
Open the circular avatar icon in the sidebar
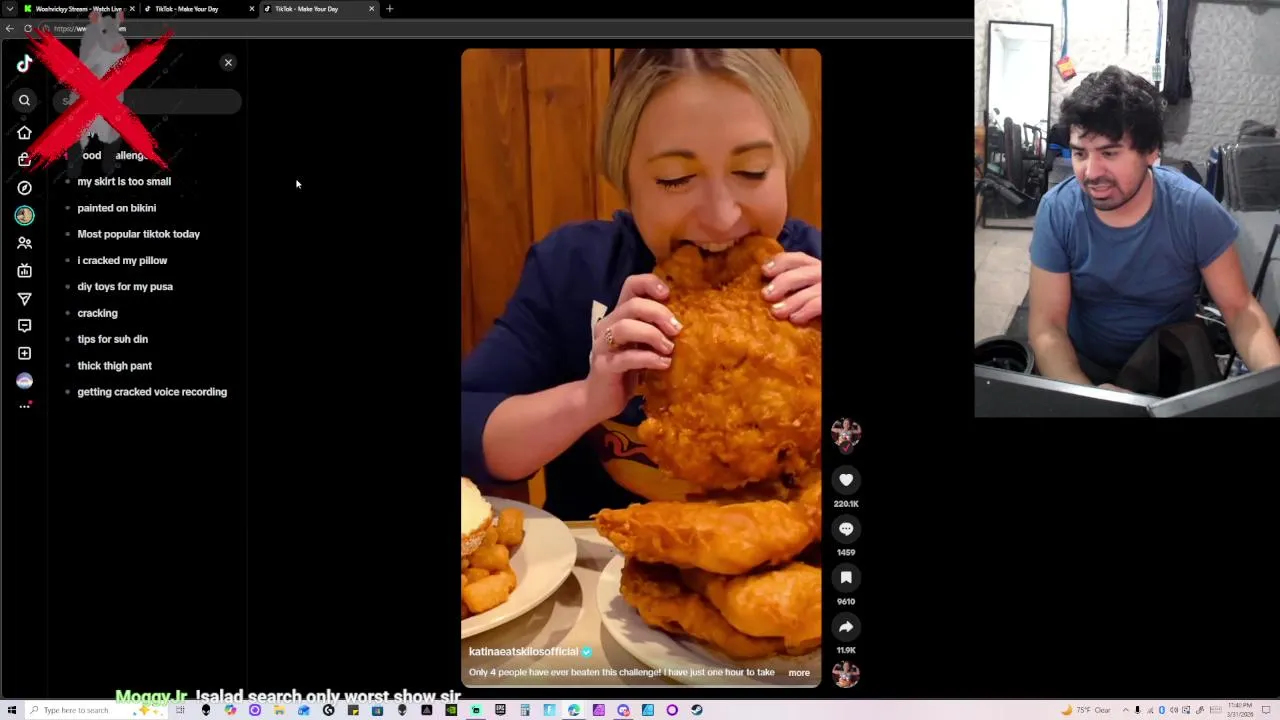pos(24,215)
